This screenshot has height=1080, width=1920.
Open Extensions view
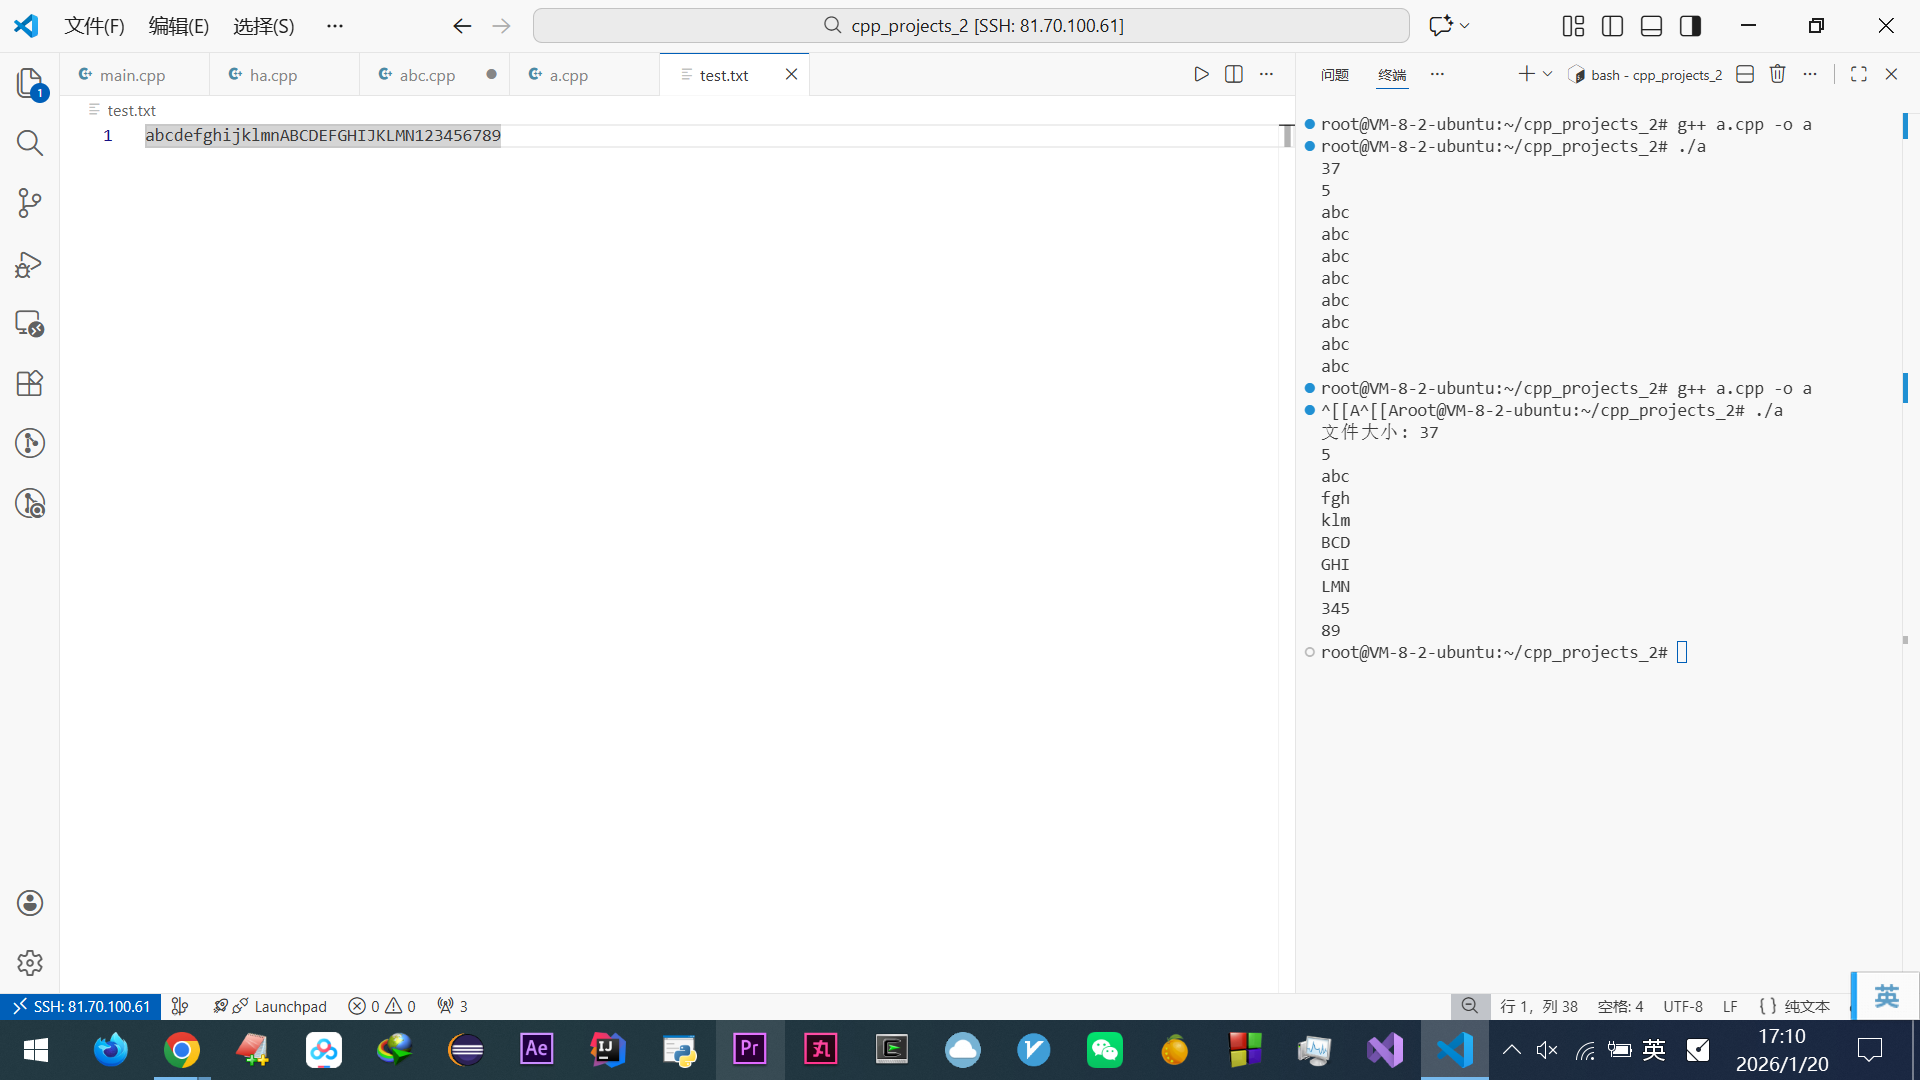(x=29, y=384)
